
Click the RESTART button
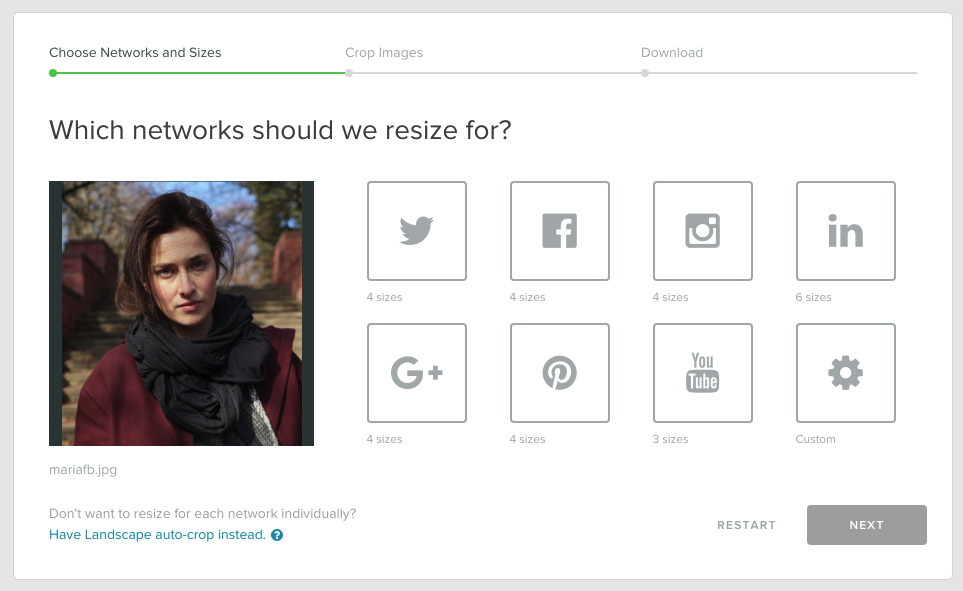[x=746, y=525]
